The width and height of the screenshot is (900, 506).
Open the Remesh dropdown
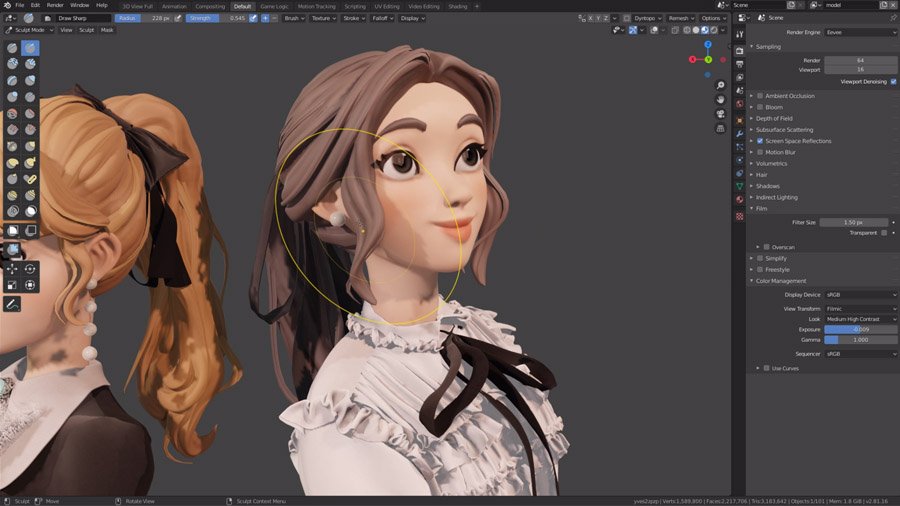pos(681,18)
